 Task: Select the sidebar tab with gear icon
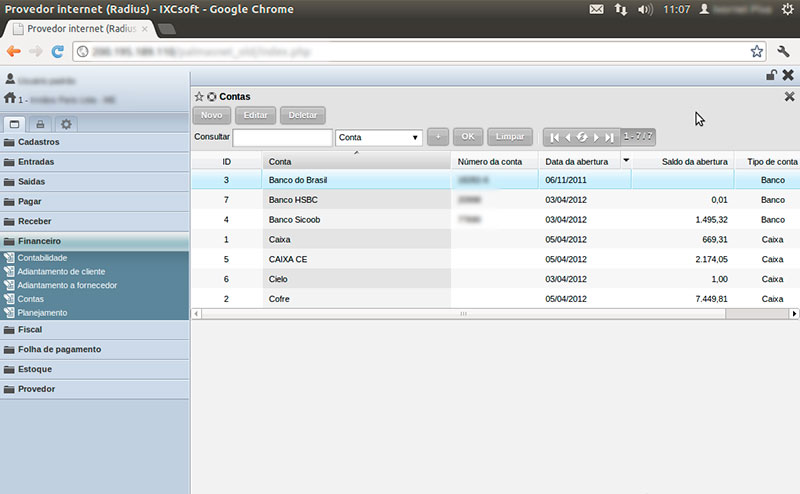point(66,124)
